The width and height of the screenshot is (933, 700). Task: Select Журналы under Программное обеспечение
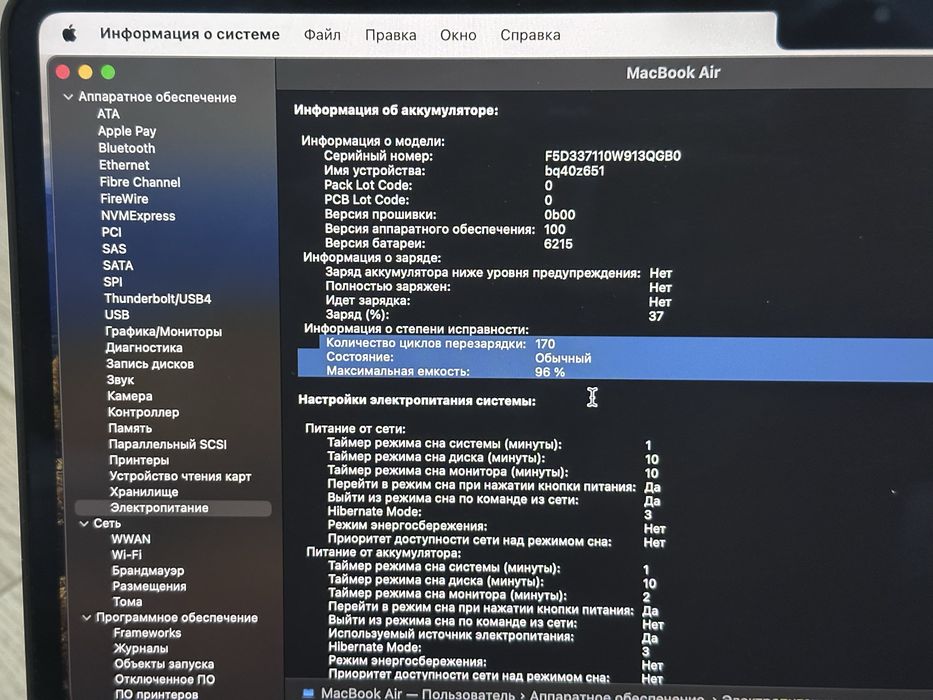pos(141,649)
